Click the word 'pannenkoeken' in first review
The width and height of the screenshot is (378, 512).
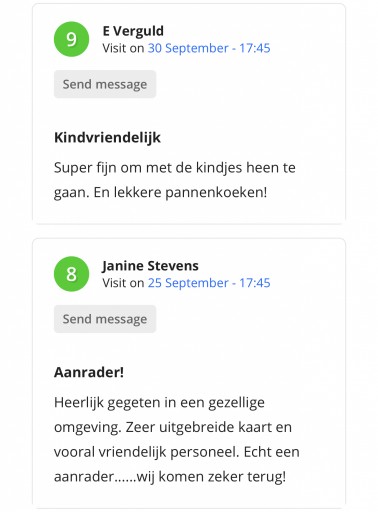(214, 193)
